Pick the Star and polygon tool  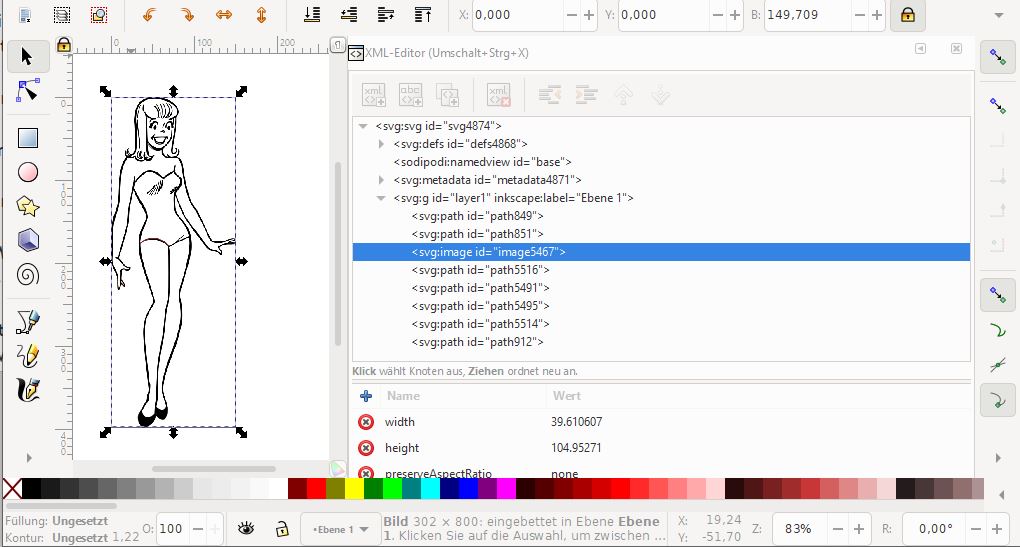click(x=28, y=206)
